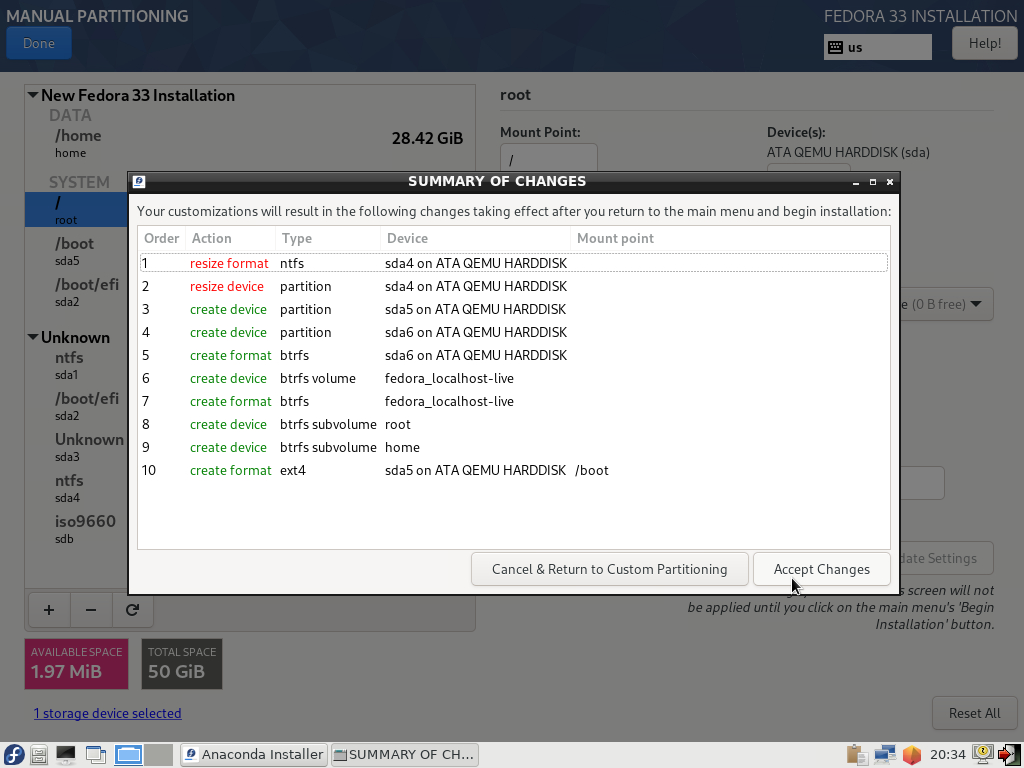Select the ntfs sda4 entry
Image resolution: width=1024 pixels, height=768 pixels.
pos(76,488)
